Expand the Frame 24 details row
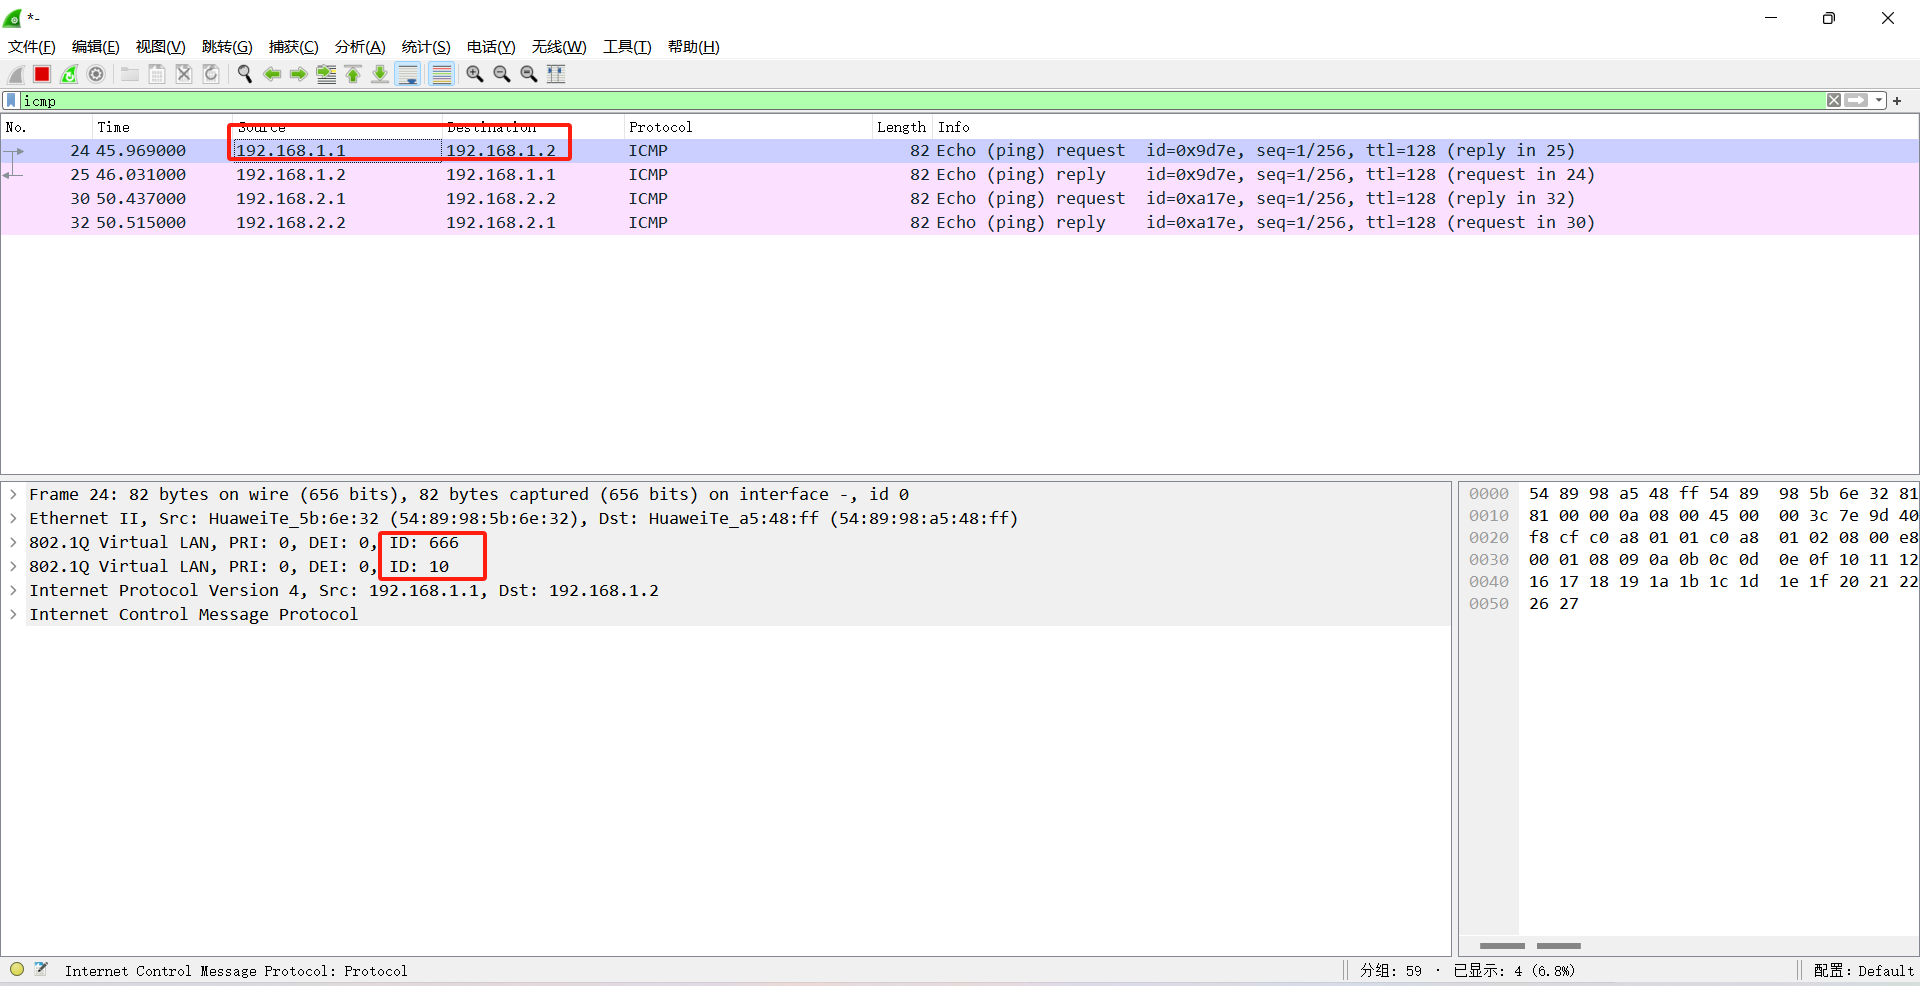The image size is (1920, 986). 13,494
